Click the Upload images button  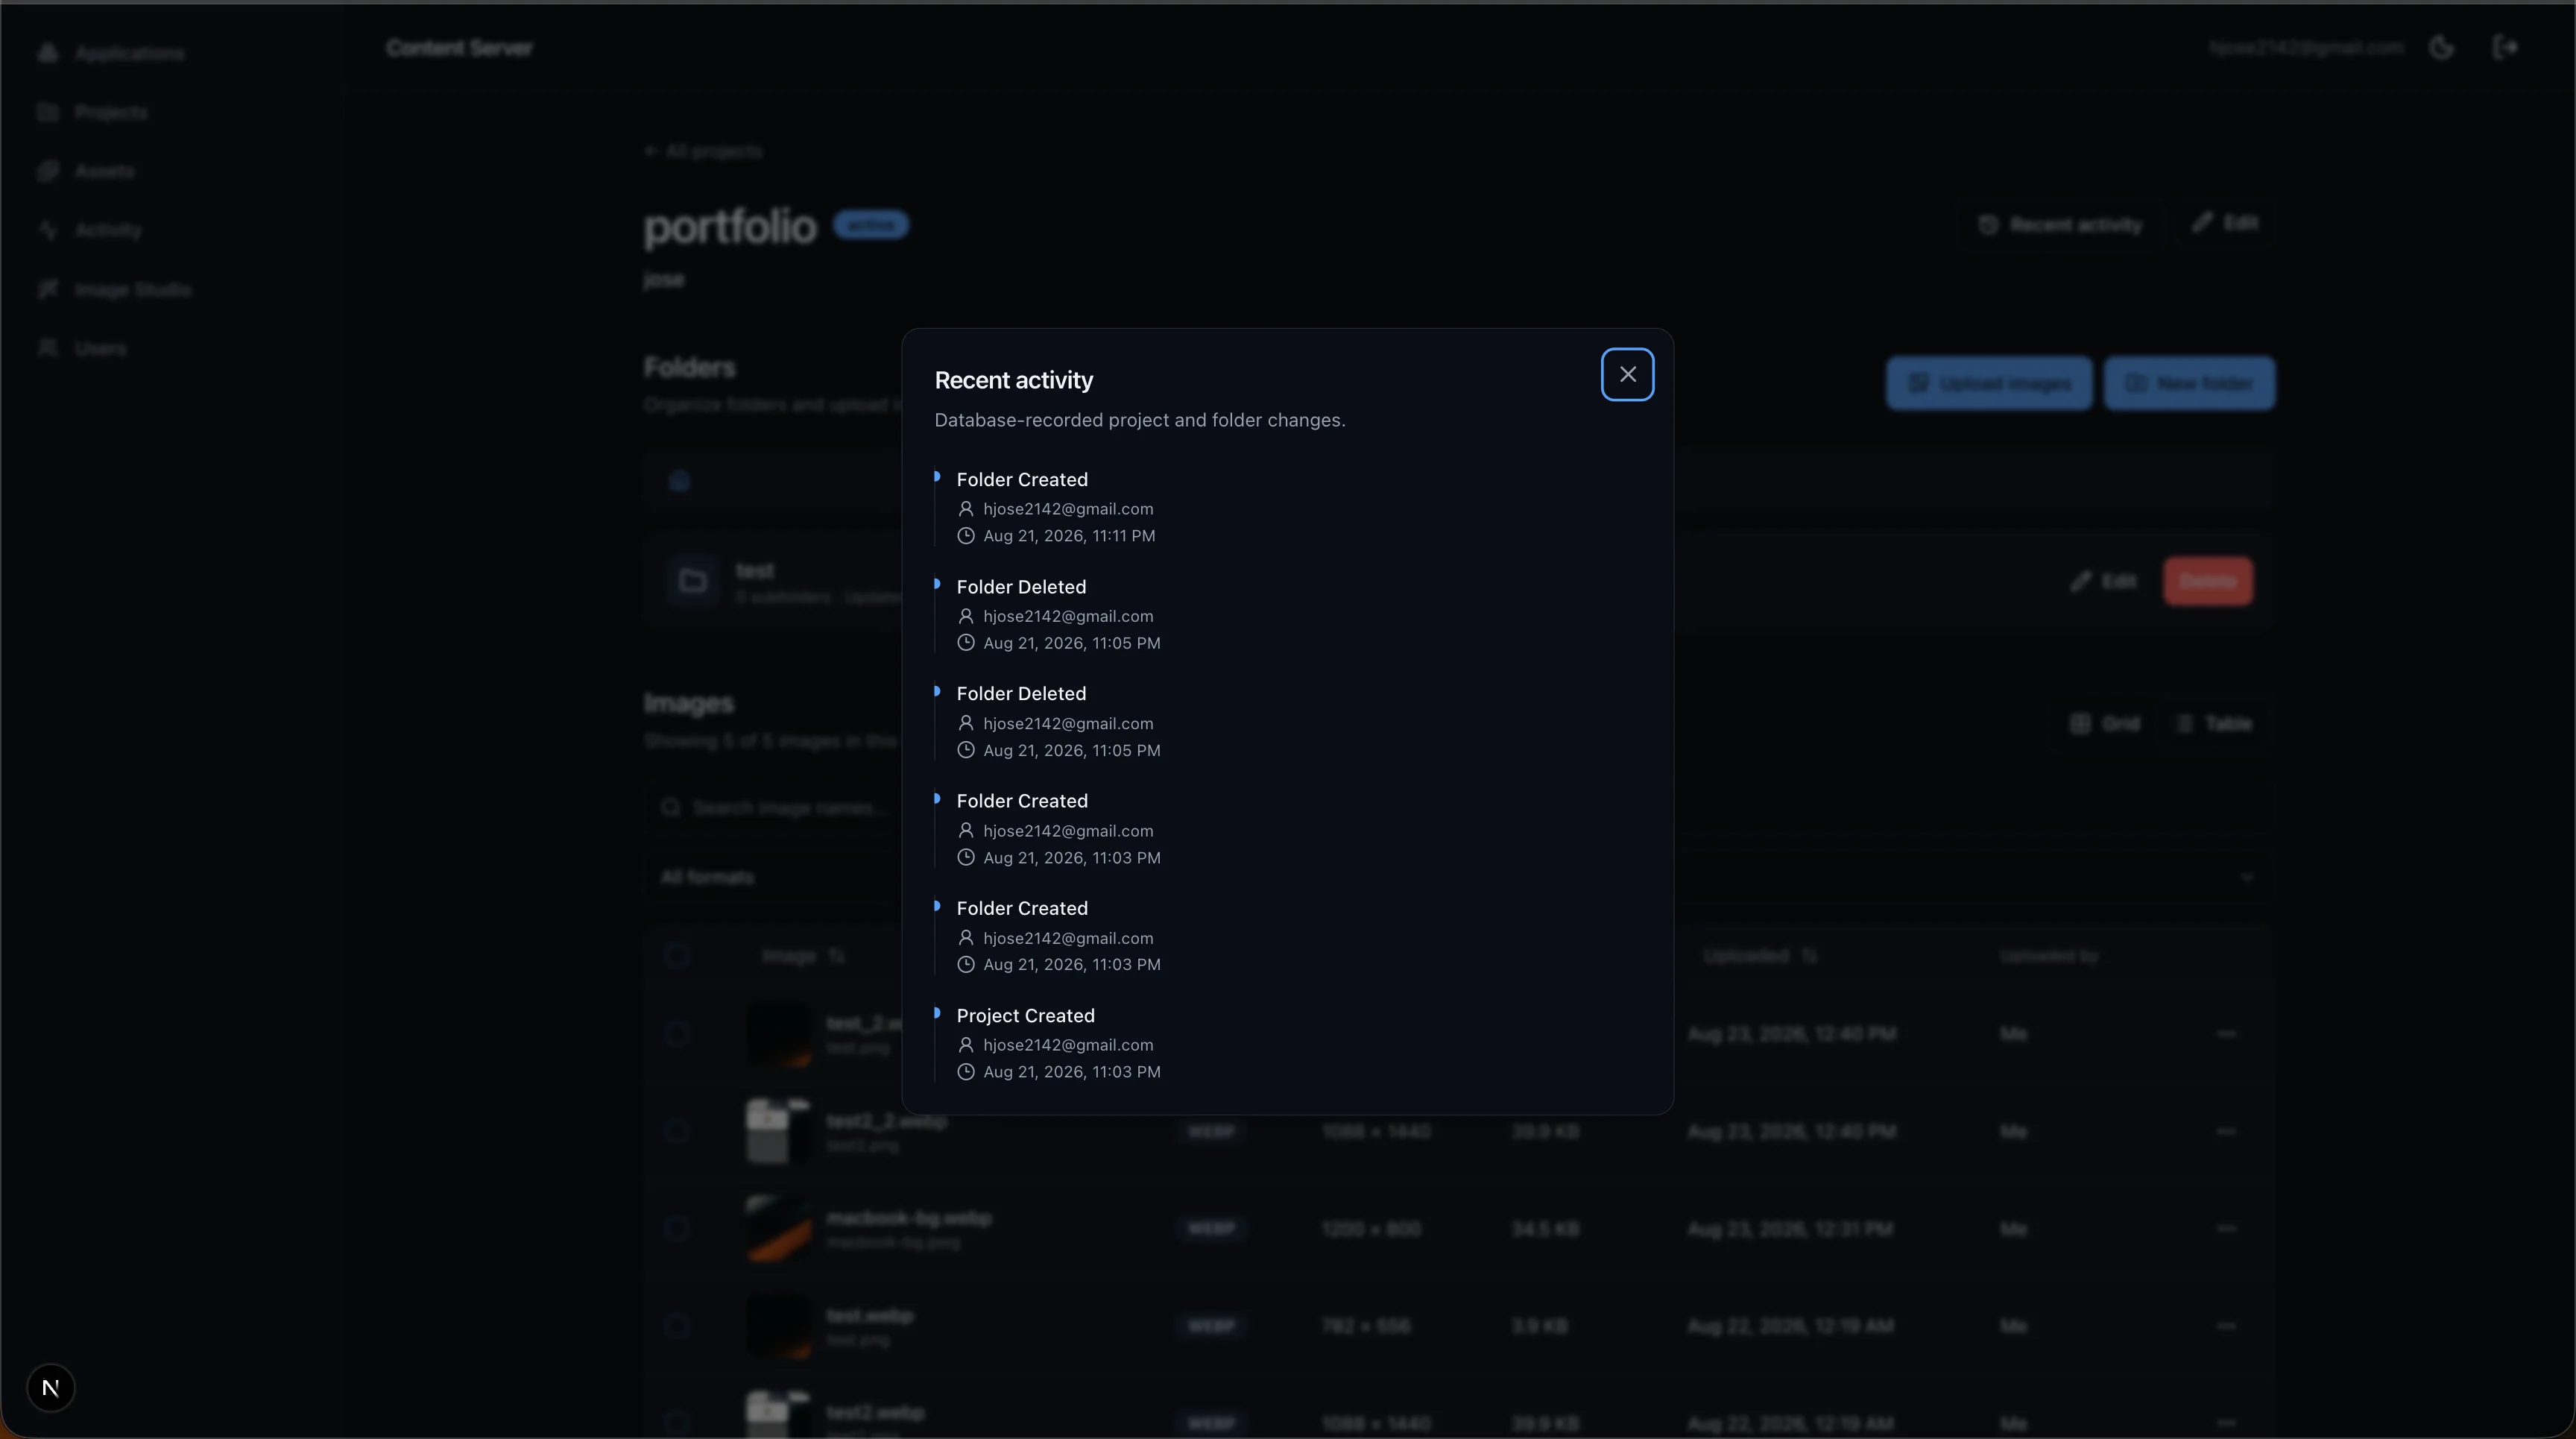coord(1989,383)
